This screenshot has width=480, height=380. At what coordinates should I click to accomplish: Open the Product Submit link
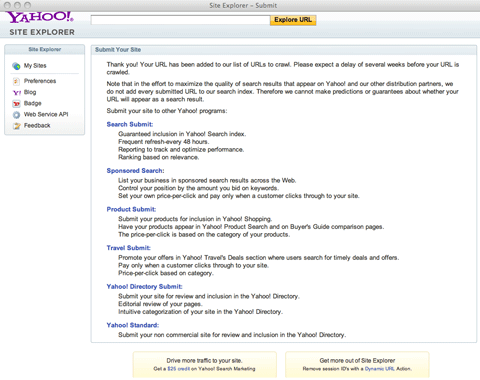click(131, 209)
